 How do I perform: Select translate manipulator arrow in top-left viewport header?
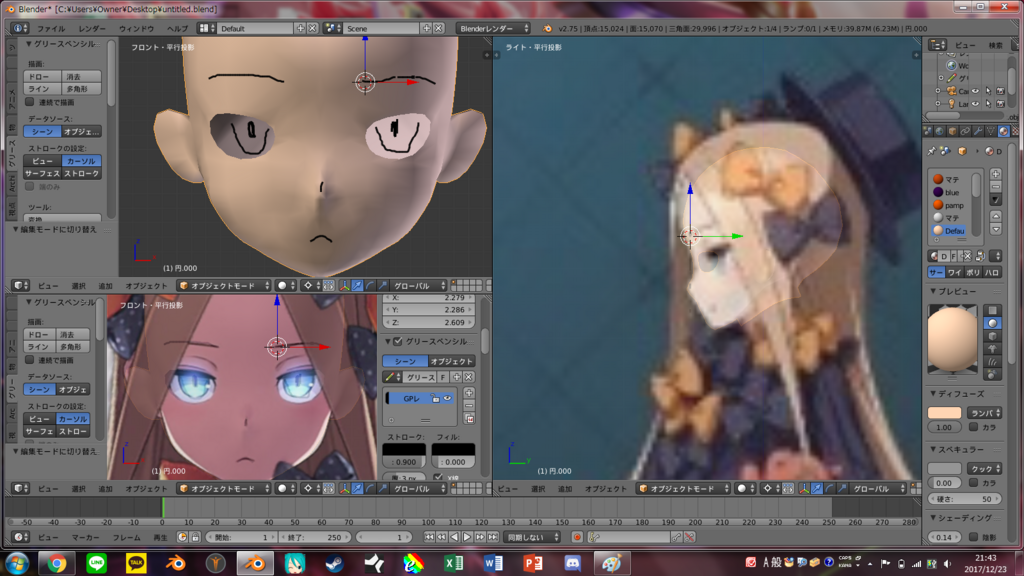357,285
